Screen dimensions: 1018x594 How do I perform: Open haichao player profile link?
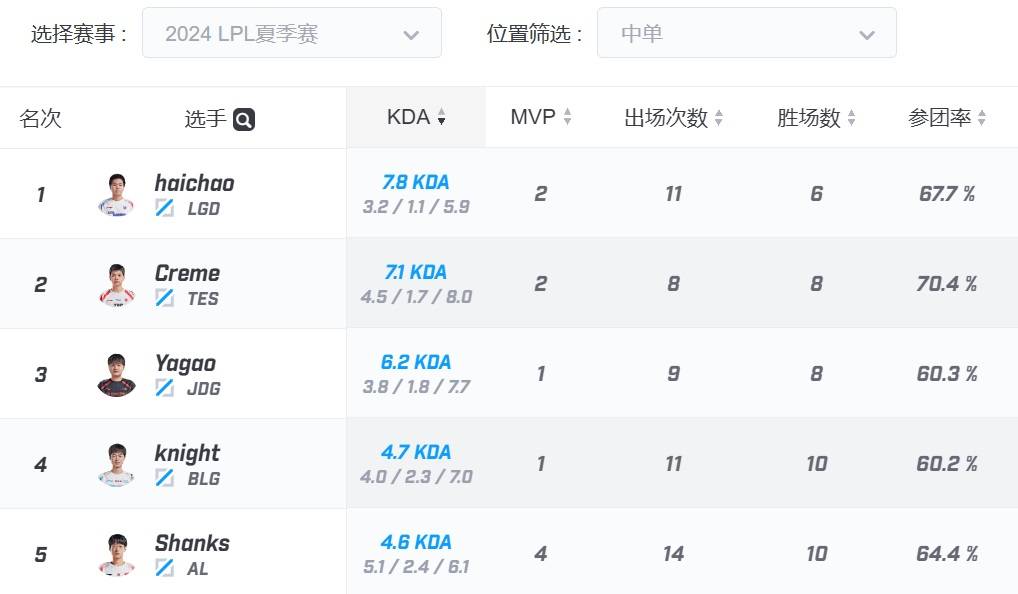pos(194,183)
